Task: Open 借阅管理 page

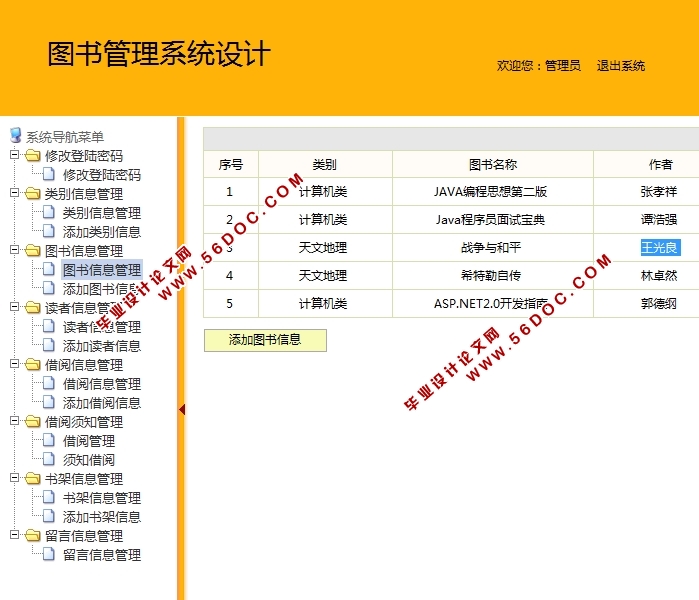Action: coord(89,441)
